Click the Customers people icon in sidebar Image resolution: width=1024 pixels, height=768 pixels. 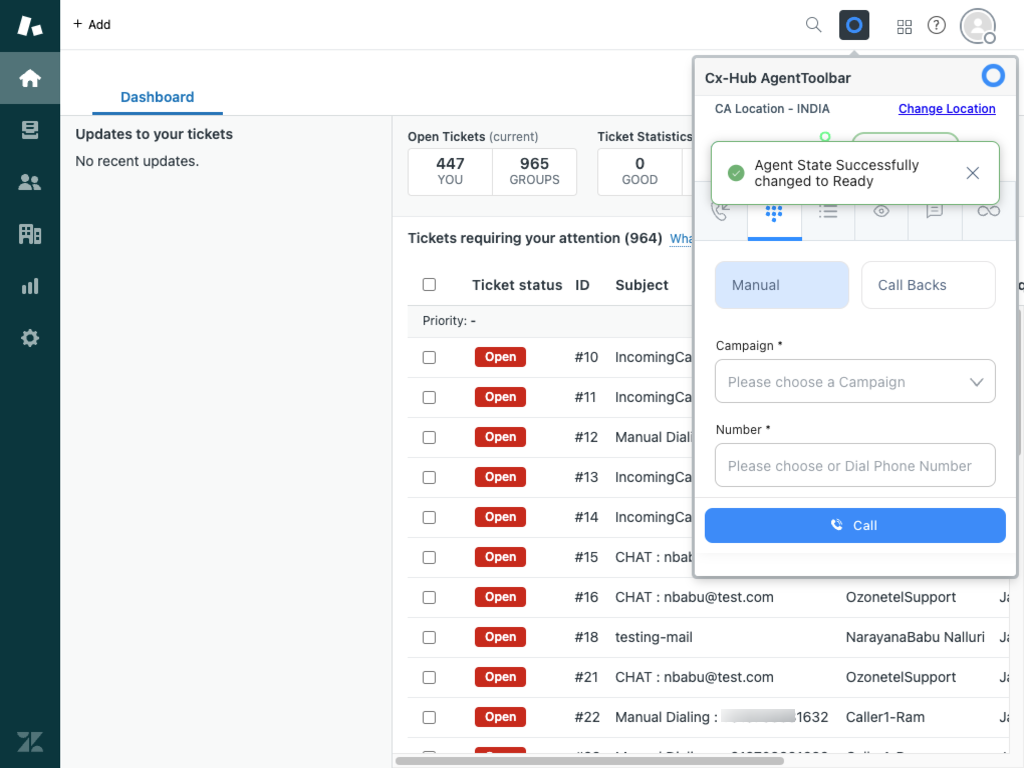pyautogui.click(x=29, y=182)
